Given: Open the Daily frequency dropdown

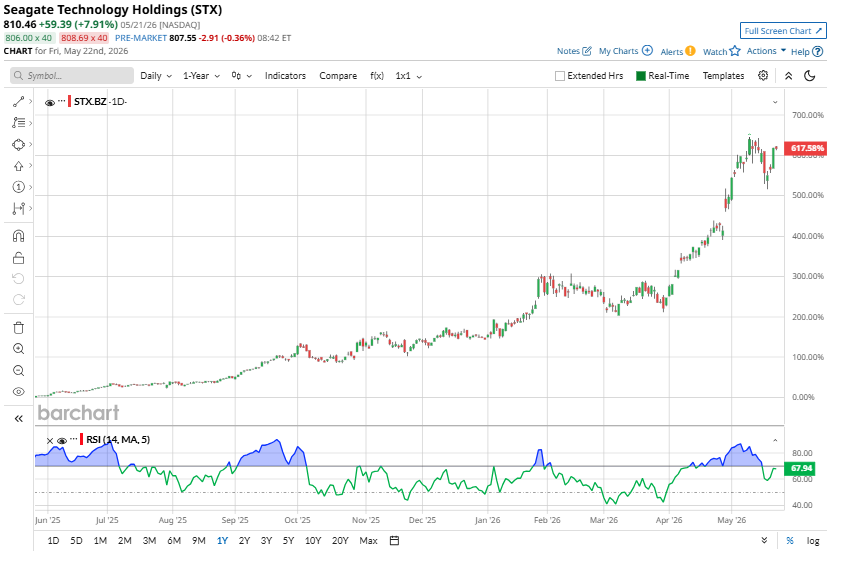Looking at the screenshot, I should tap(156, 76).
